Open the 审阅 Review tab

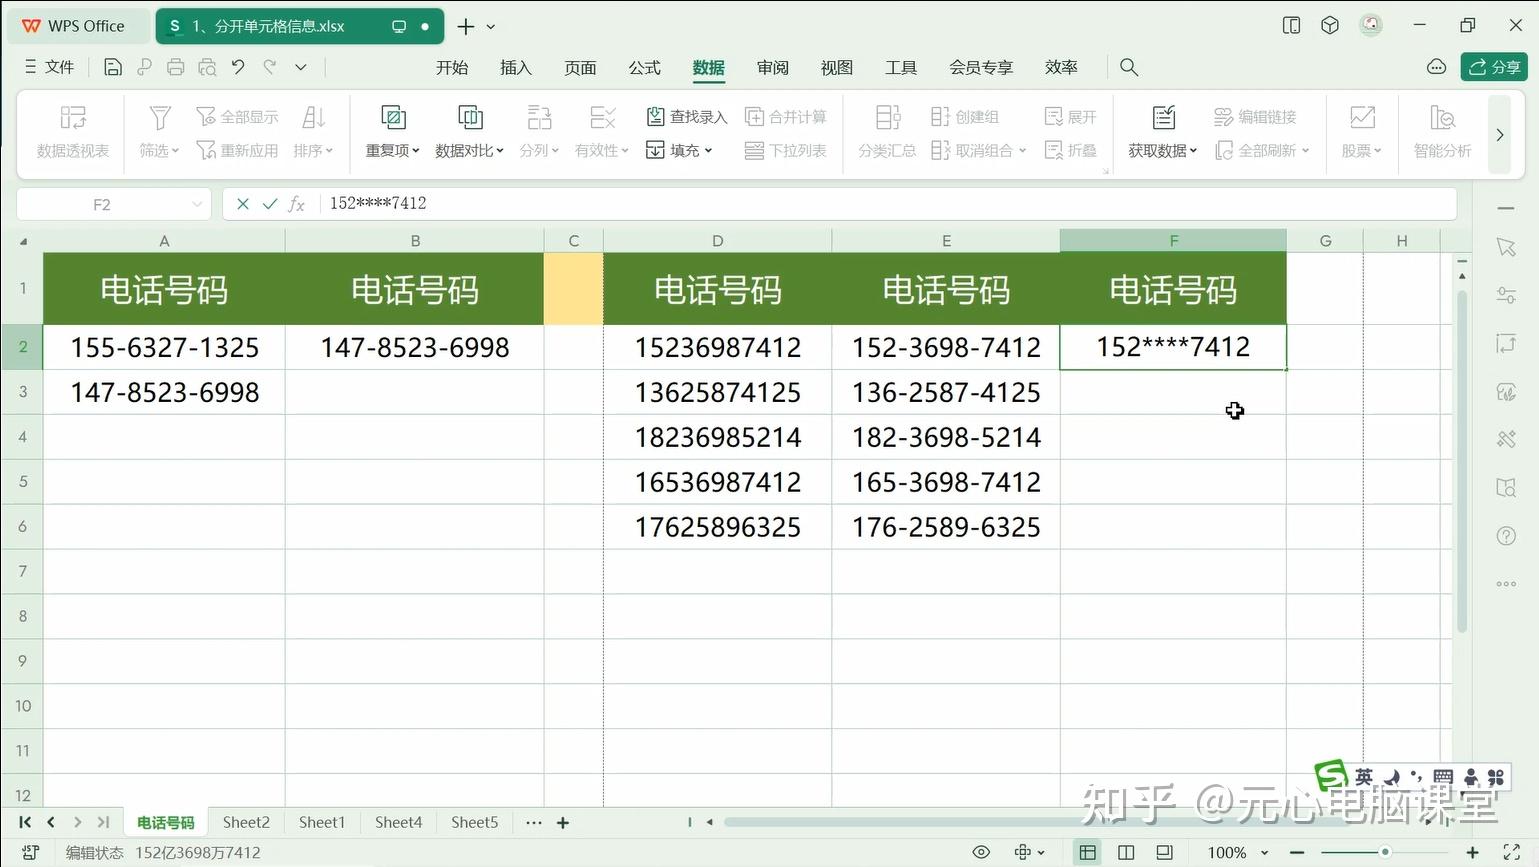coord(772,67)
